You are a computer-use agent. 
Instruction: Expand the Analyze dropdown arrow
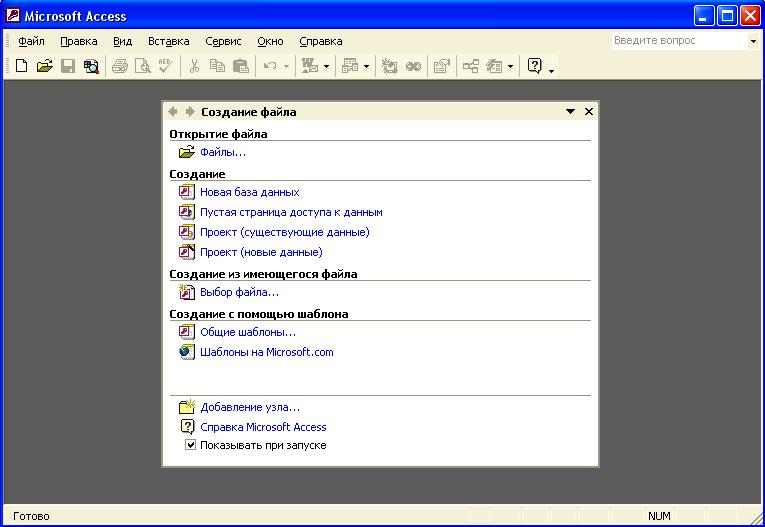tap(366, 66)
